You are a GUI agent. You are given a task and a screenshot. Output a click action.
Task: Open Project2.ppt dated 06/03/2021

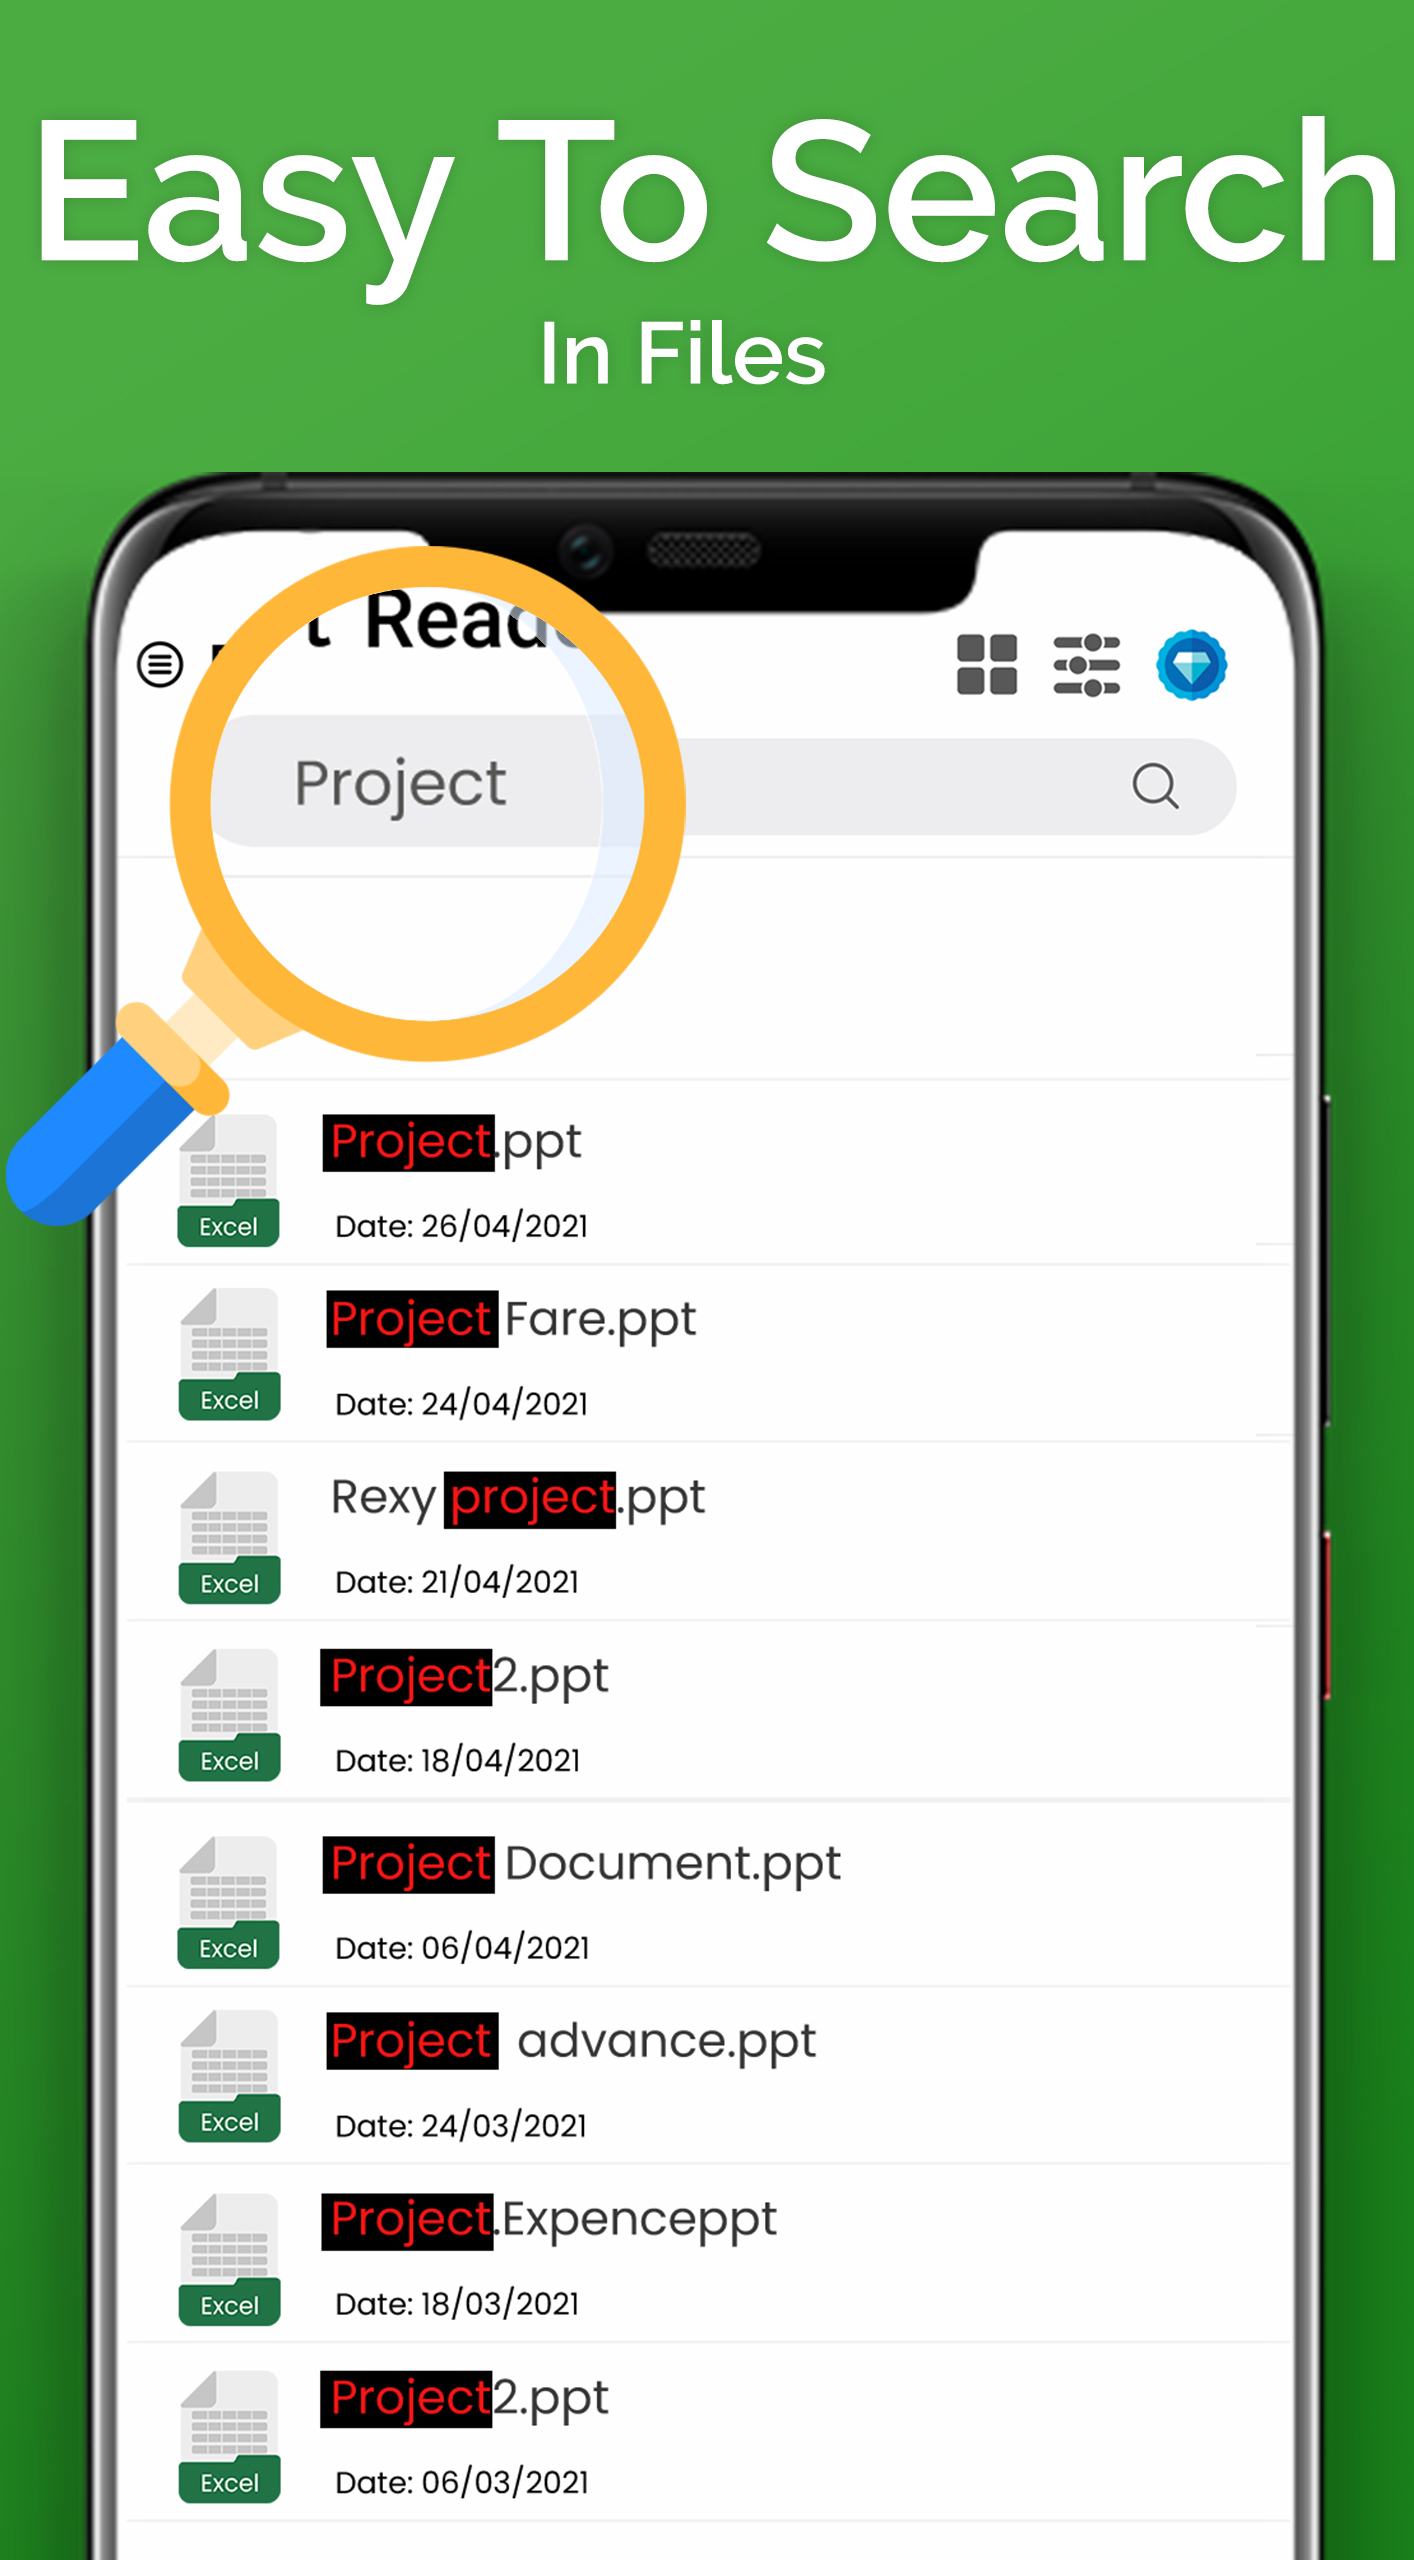click(x=708, y=2432)
